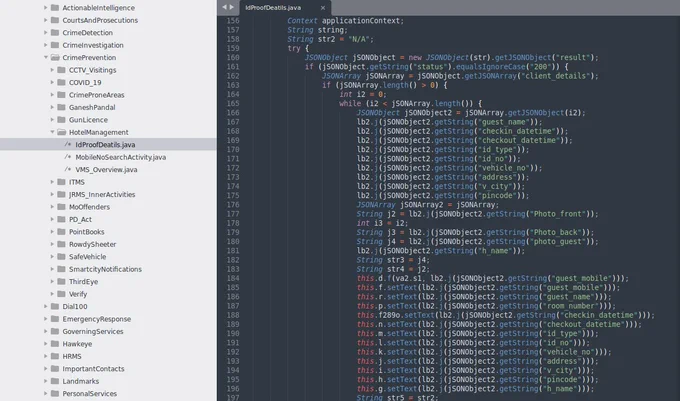
Task: Click the CrimeProneAreas folder icon
Action: 61,95
